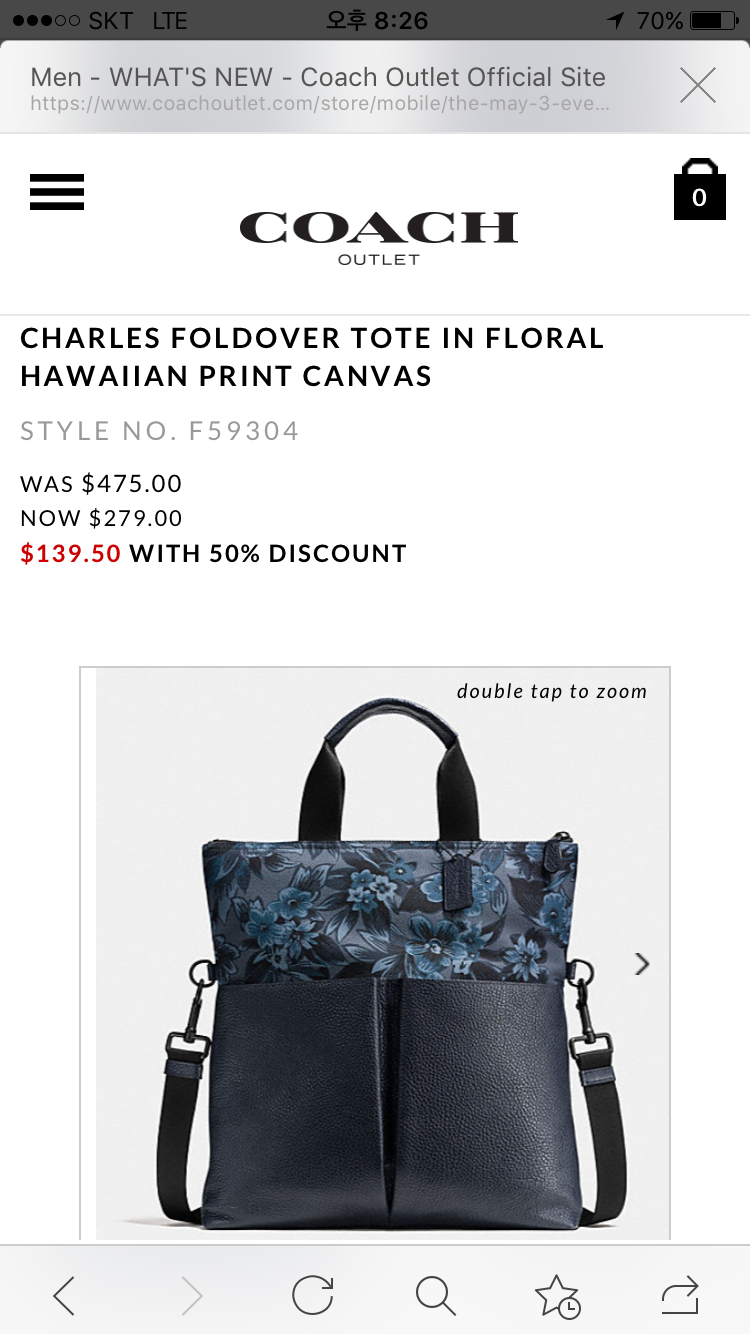Tap the Men - WHAT'S NEW page title

318,77
